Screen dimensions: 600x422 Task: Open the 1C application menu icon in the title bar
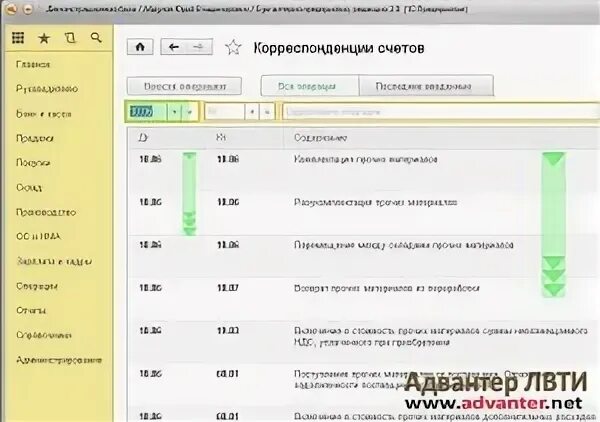click(11, 9)
